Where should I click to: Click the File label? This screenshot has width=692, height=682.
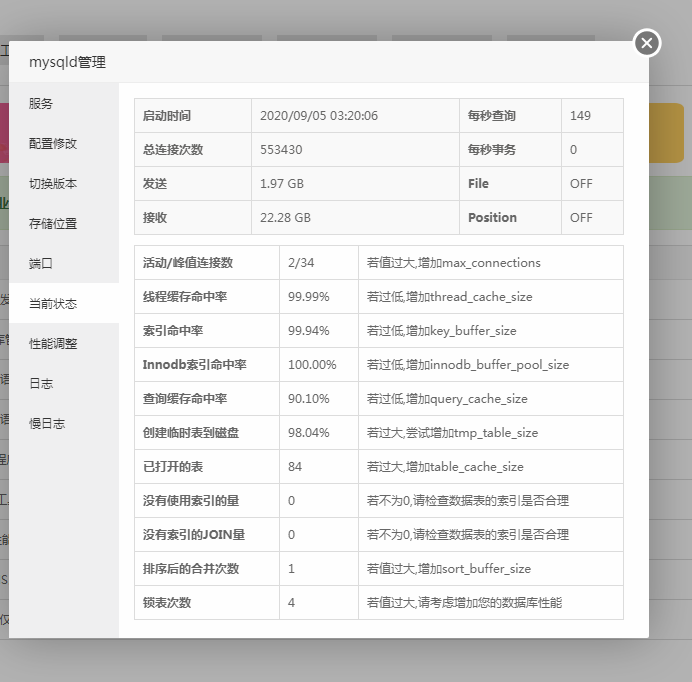tap(478, 184)
